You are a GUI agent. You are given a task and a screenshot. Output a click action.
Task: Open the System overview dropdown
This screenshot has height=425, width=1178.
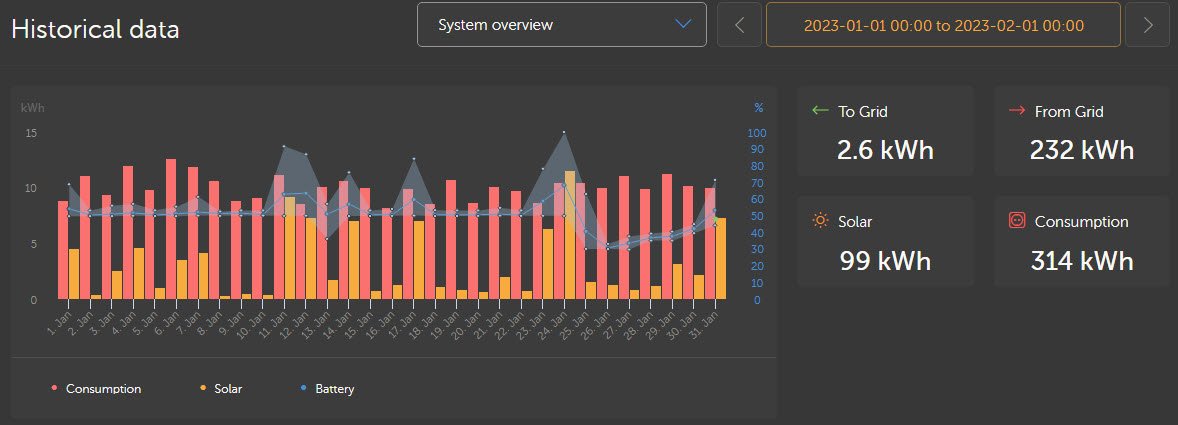tap(561, 25)
